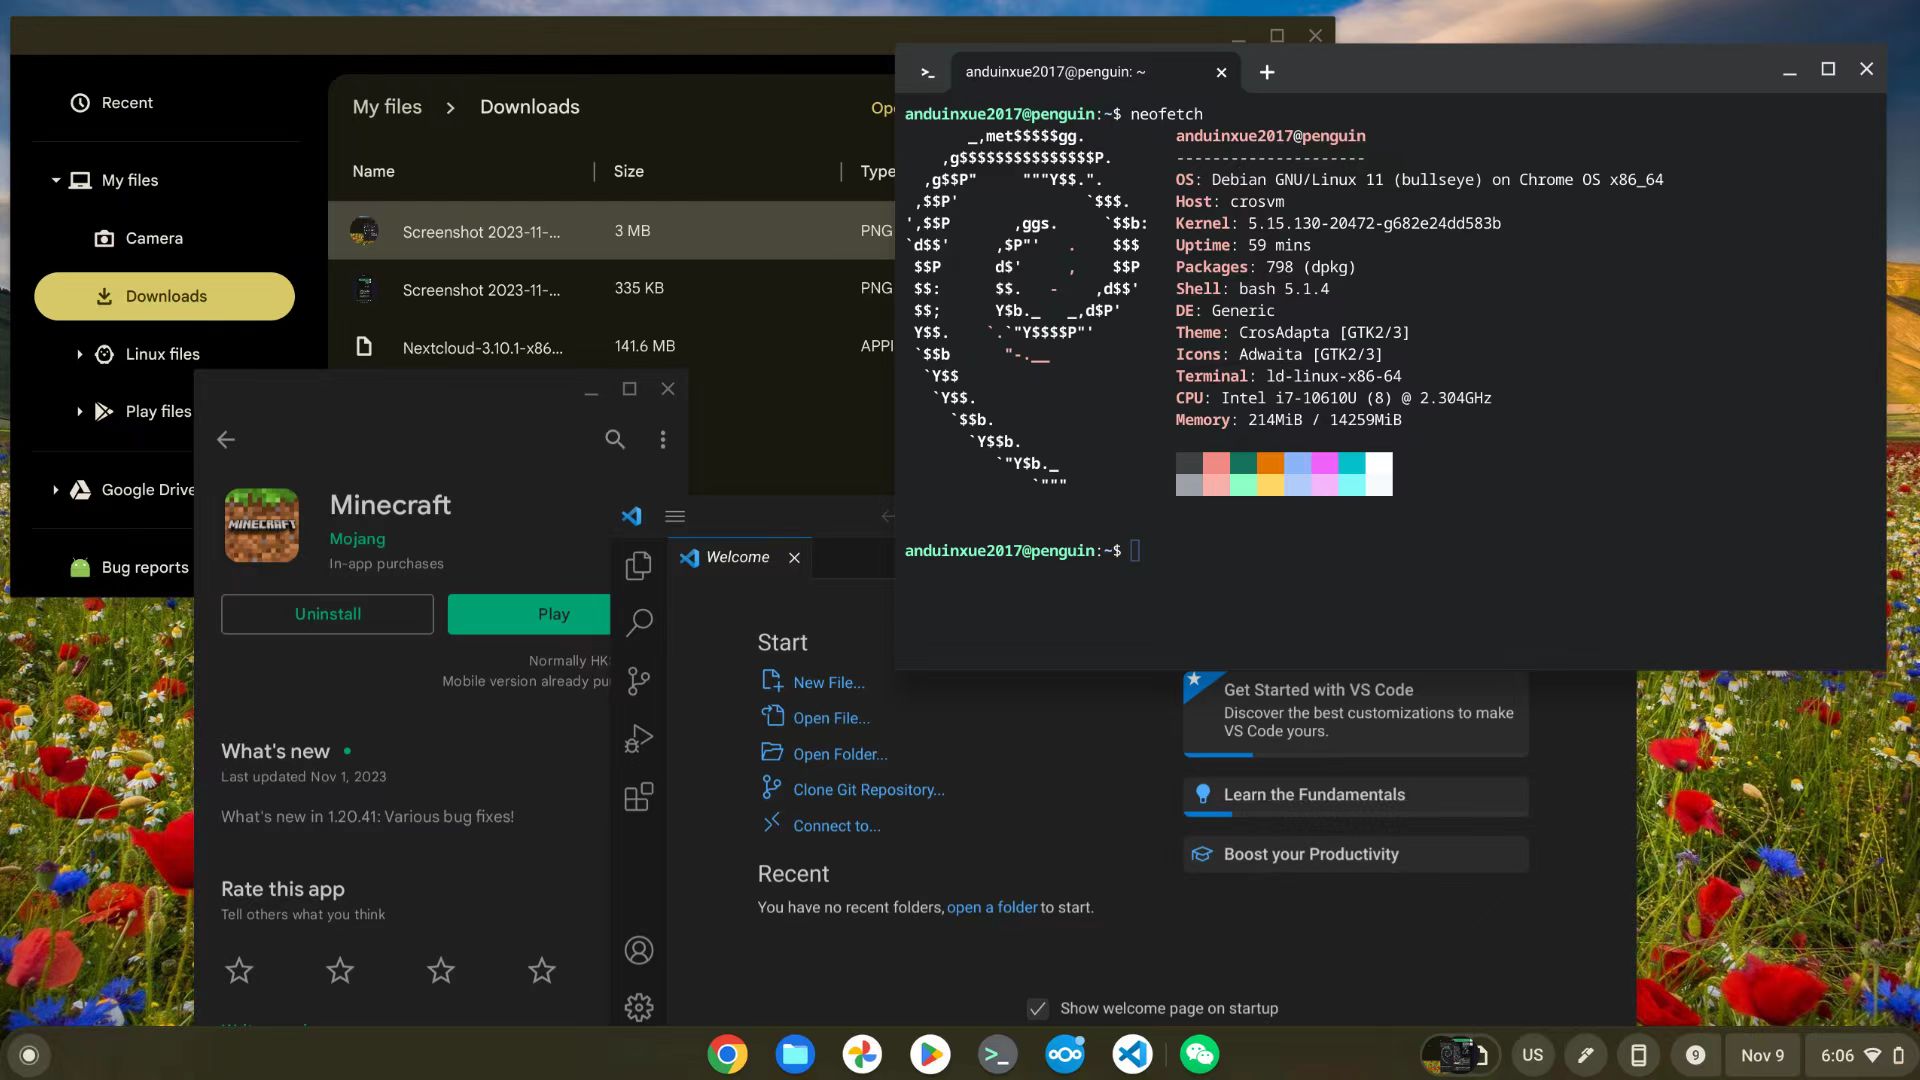This screenshot has width=1920, height=1080.
Task: Rate Minecraft with the fourth star
Action: [542, 970]
